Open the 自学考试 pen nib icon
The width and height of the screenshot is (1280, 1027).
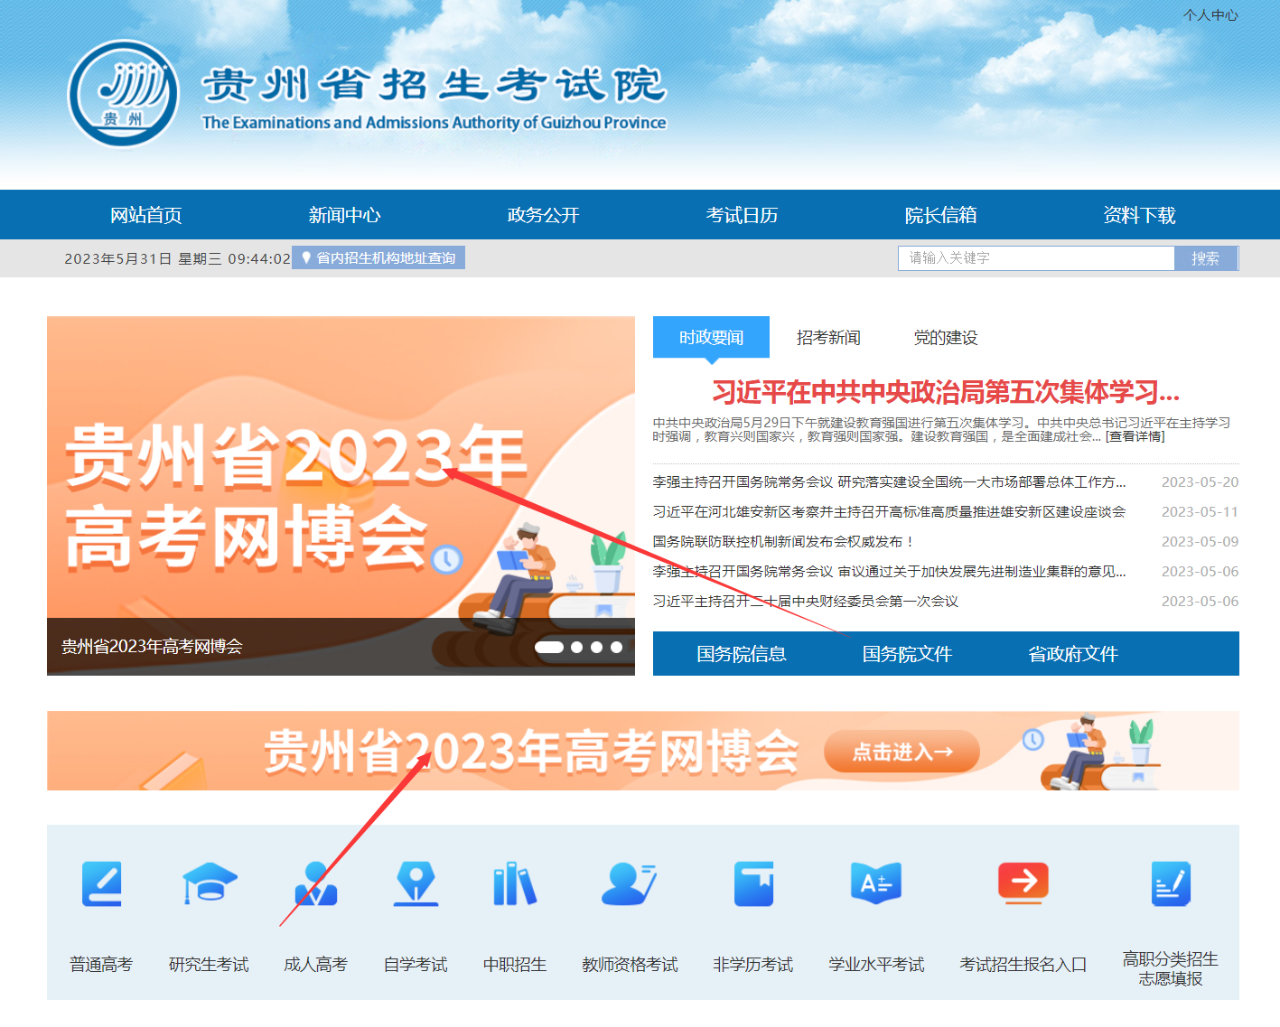click(x=416, y=884)
